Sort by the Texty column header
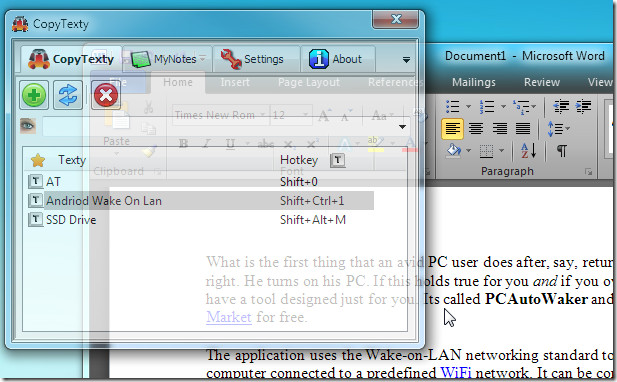617x382 pixels. point(72,160)
